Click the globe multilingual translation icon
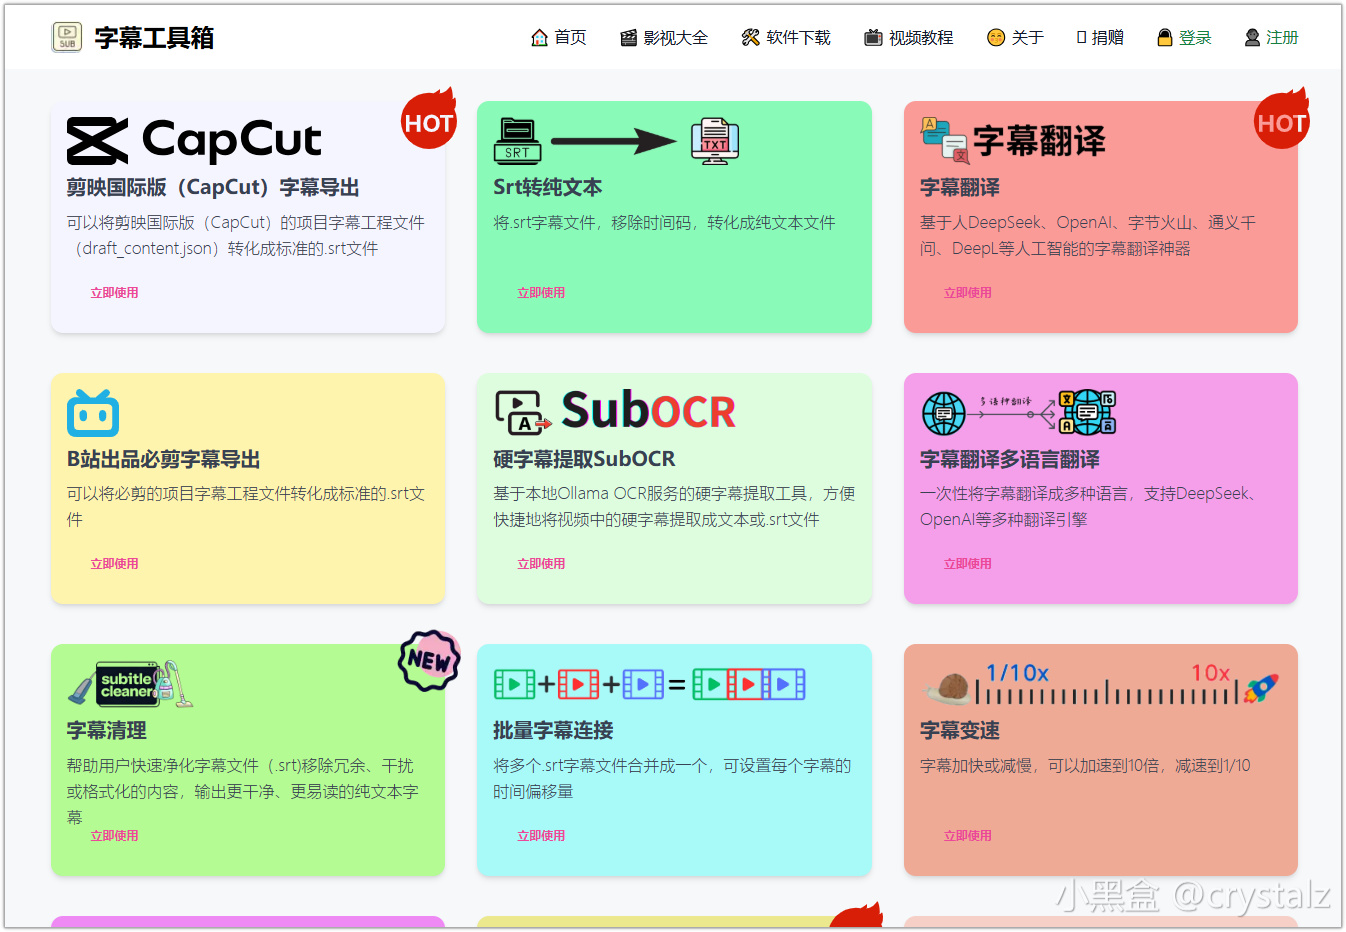The width and height of the screenshot is (1346, 932). pyautogui.click(x=1018, y=412)
